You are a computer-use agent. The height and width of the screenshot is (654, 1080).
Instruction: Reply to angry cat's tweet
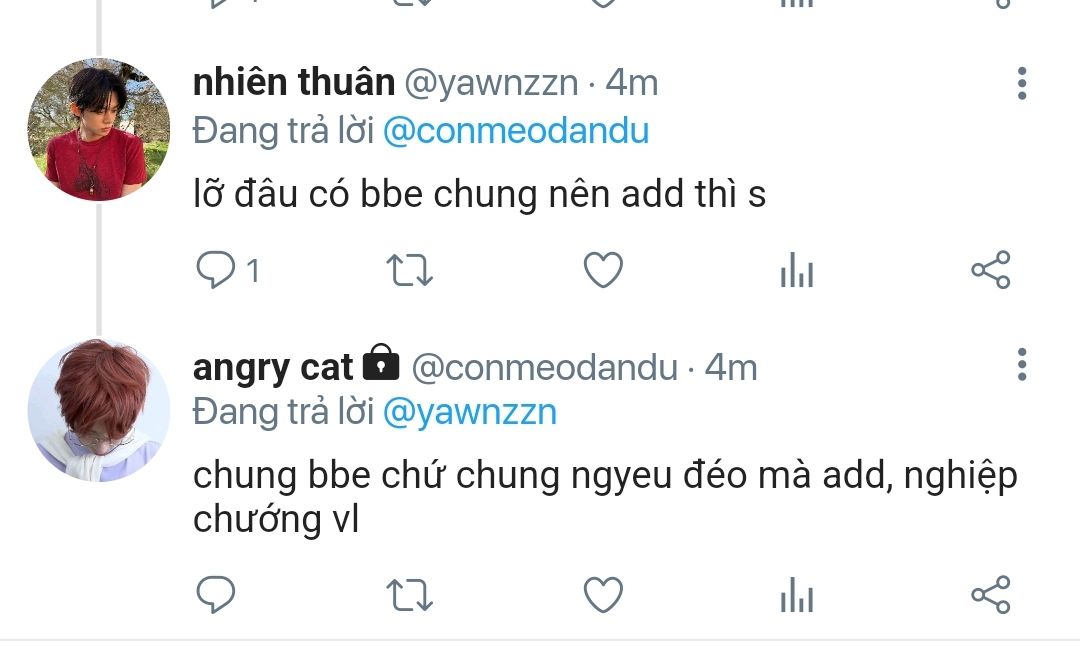216,595
